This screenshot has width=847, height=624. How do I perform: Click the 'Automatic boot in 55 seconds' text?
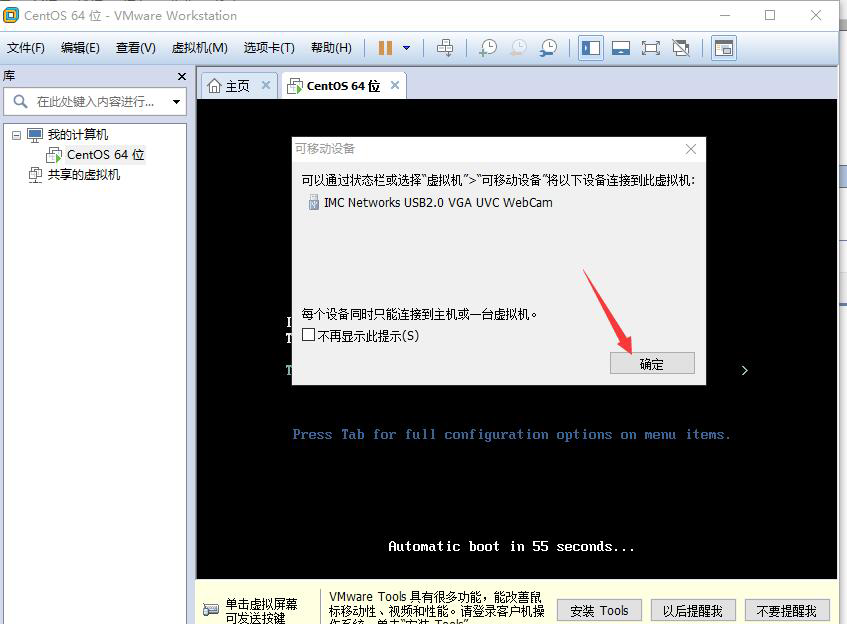click(511, 546)
